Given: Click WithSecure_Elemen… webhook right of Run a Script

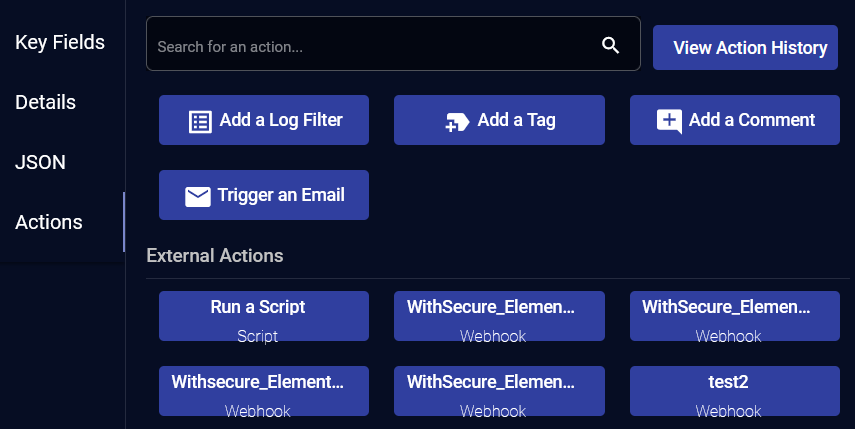Looking at the screenshot, I should 499,316.
